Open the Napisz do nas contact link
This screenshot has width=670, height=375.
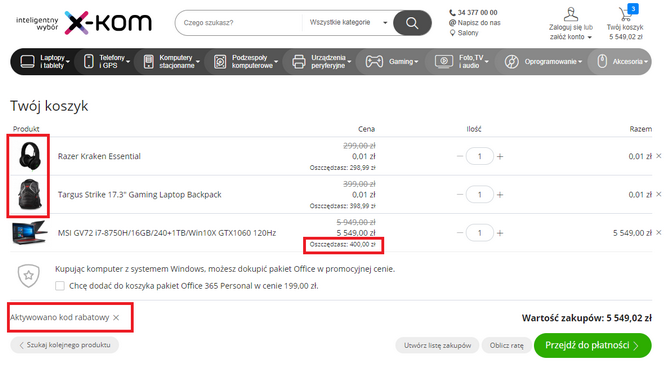[479, 23]
